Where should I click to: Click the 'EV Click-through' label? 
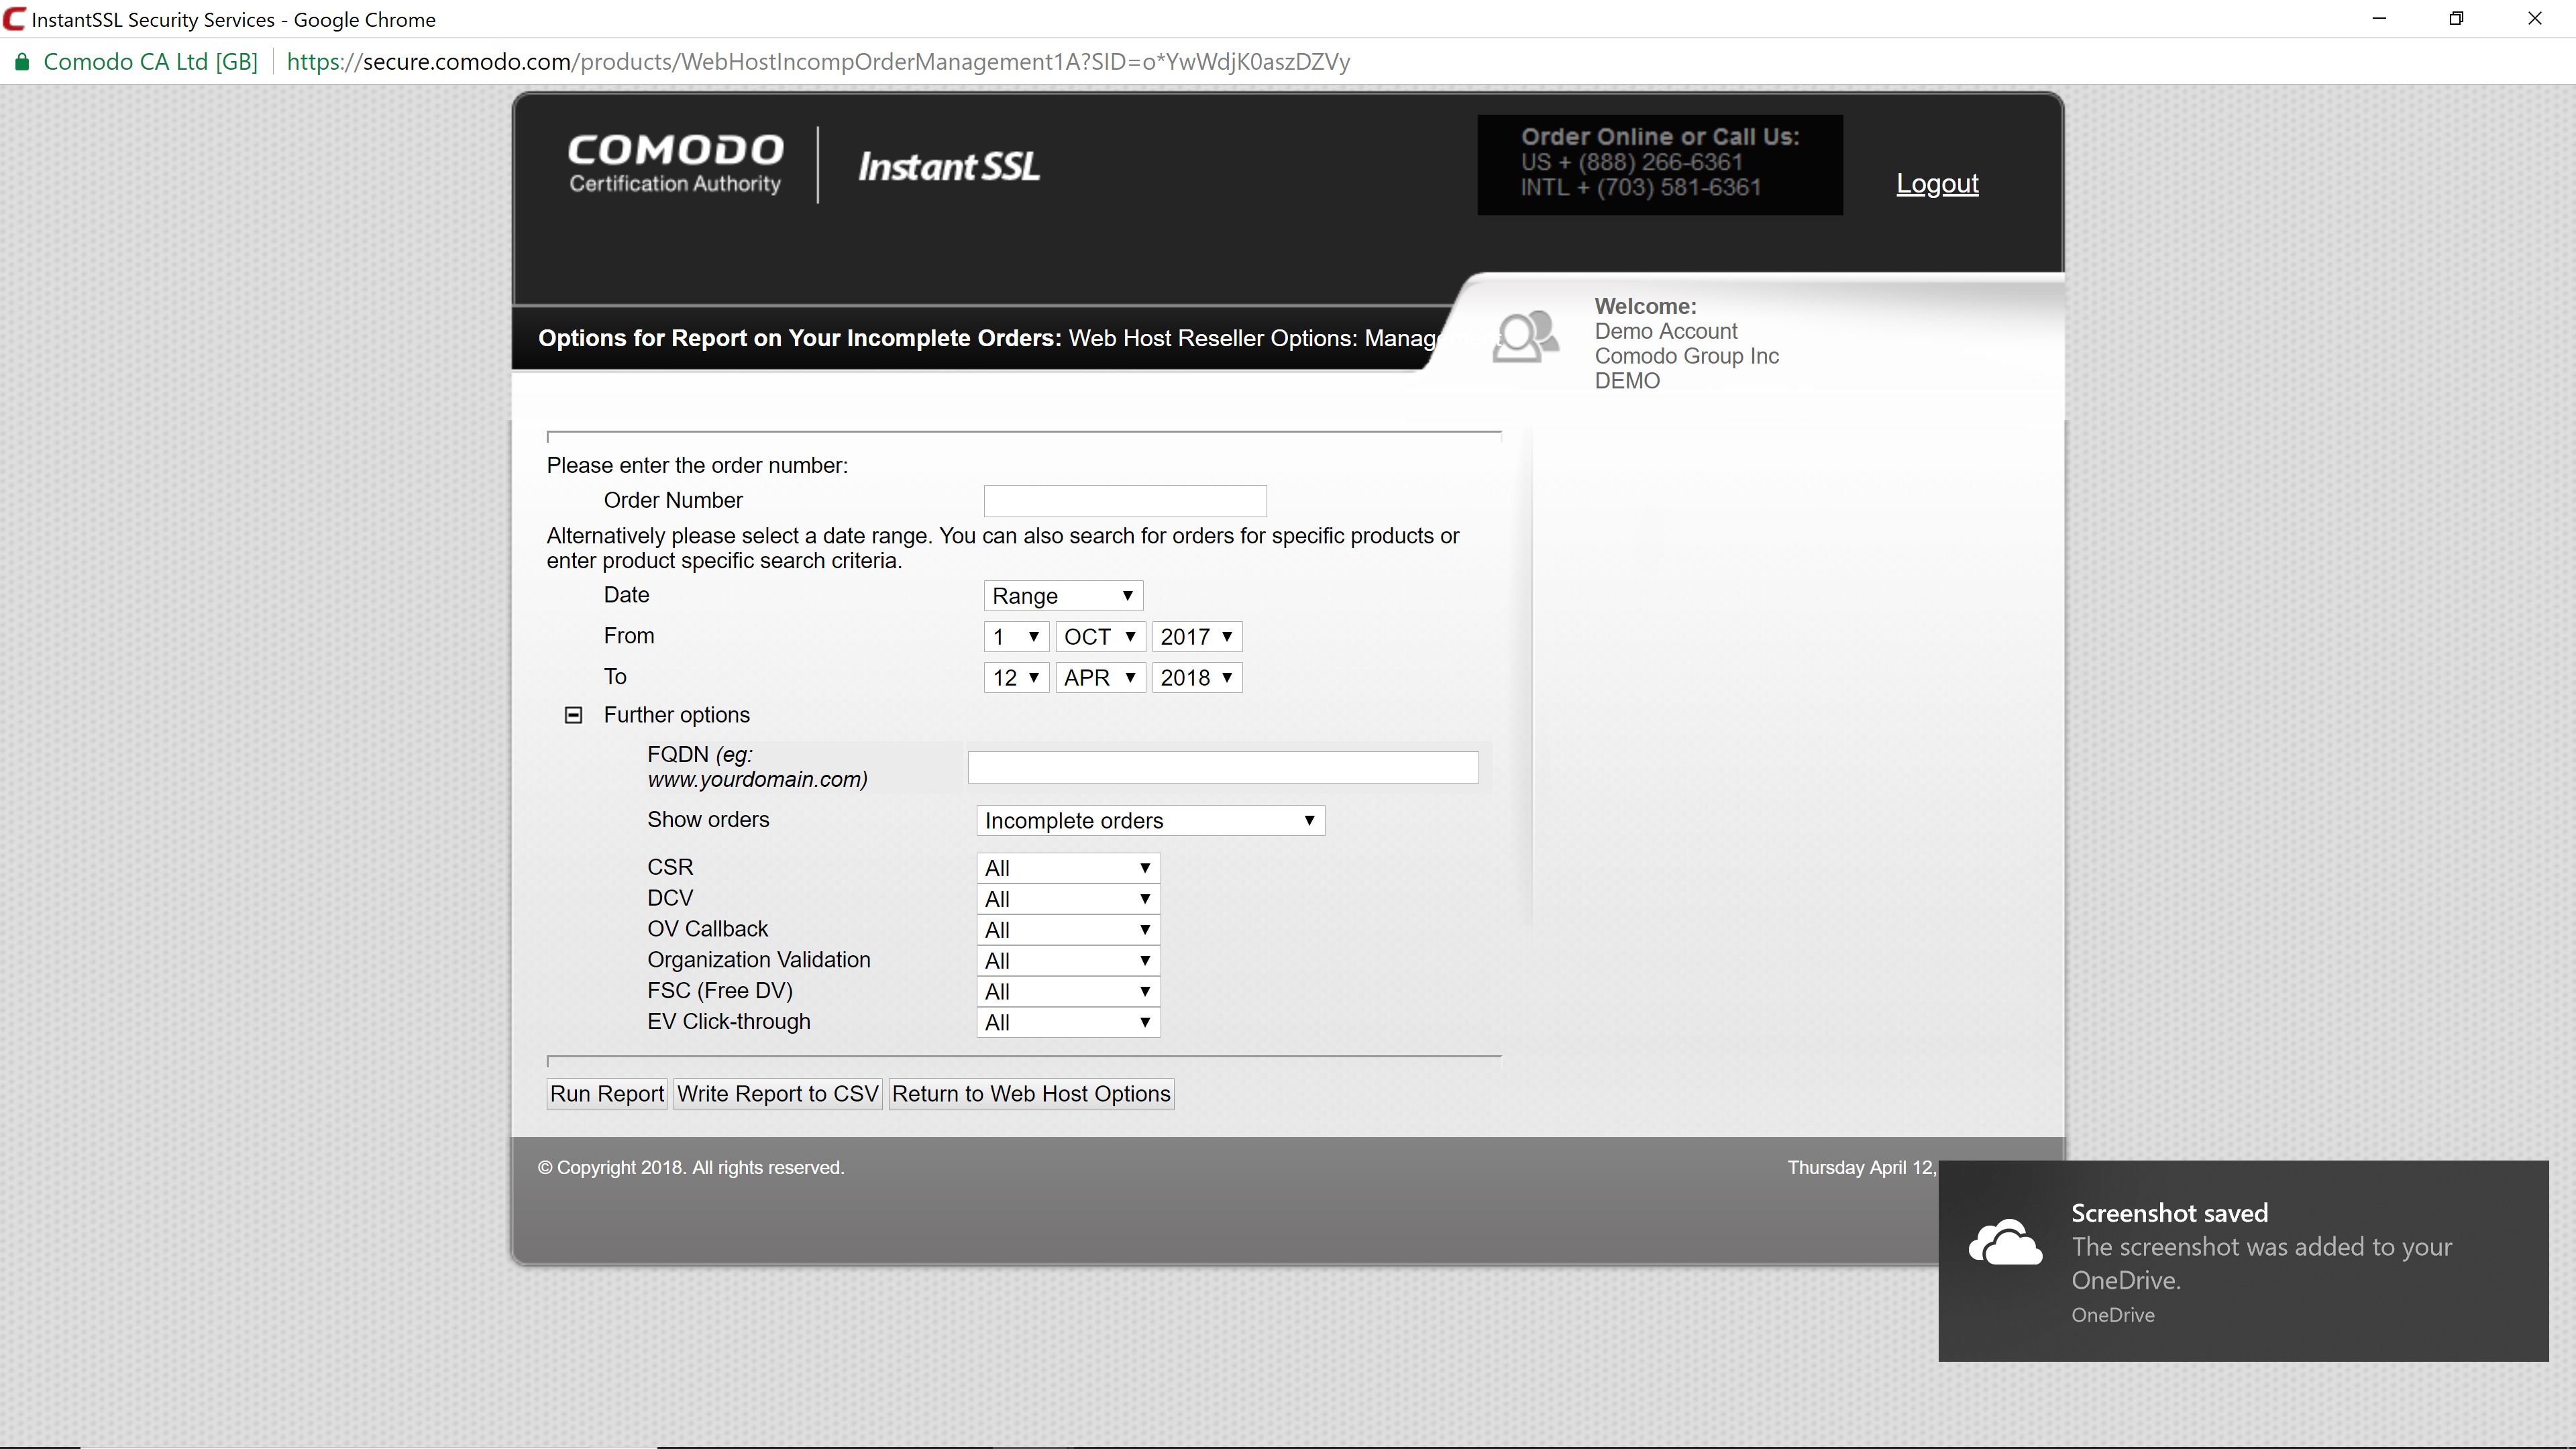tap(729, 1022)
